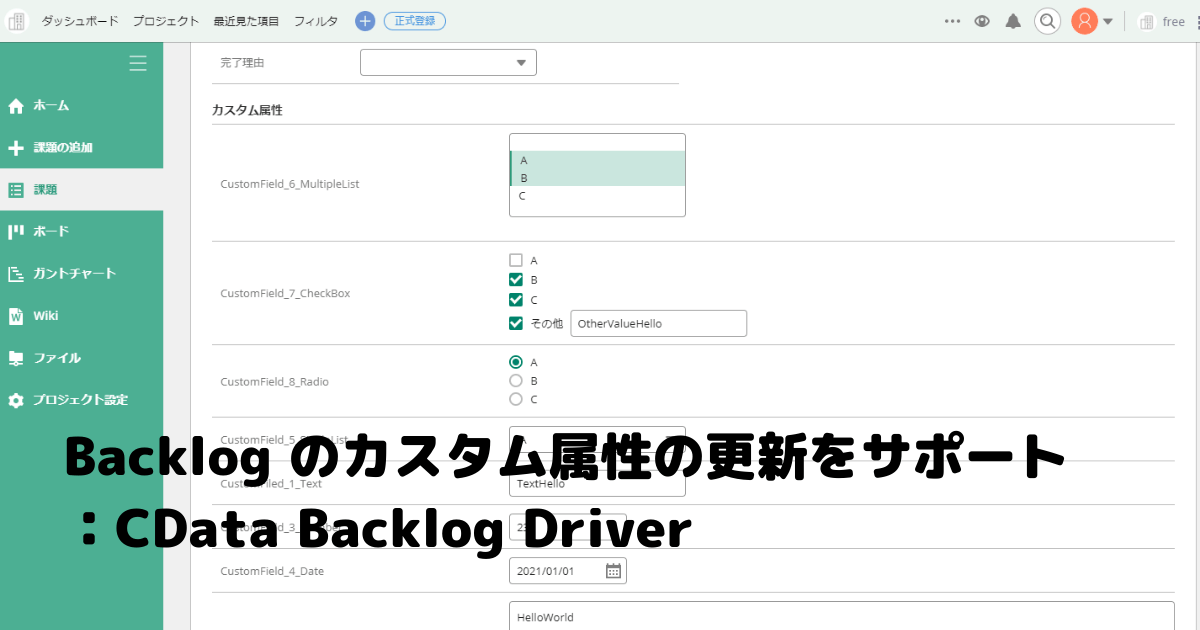Open the notifications bell icon
Viewport: 1200px width, 630px height.
(x=1013, y=21)
